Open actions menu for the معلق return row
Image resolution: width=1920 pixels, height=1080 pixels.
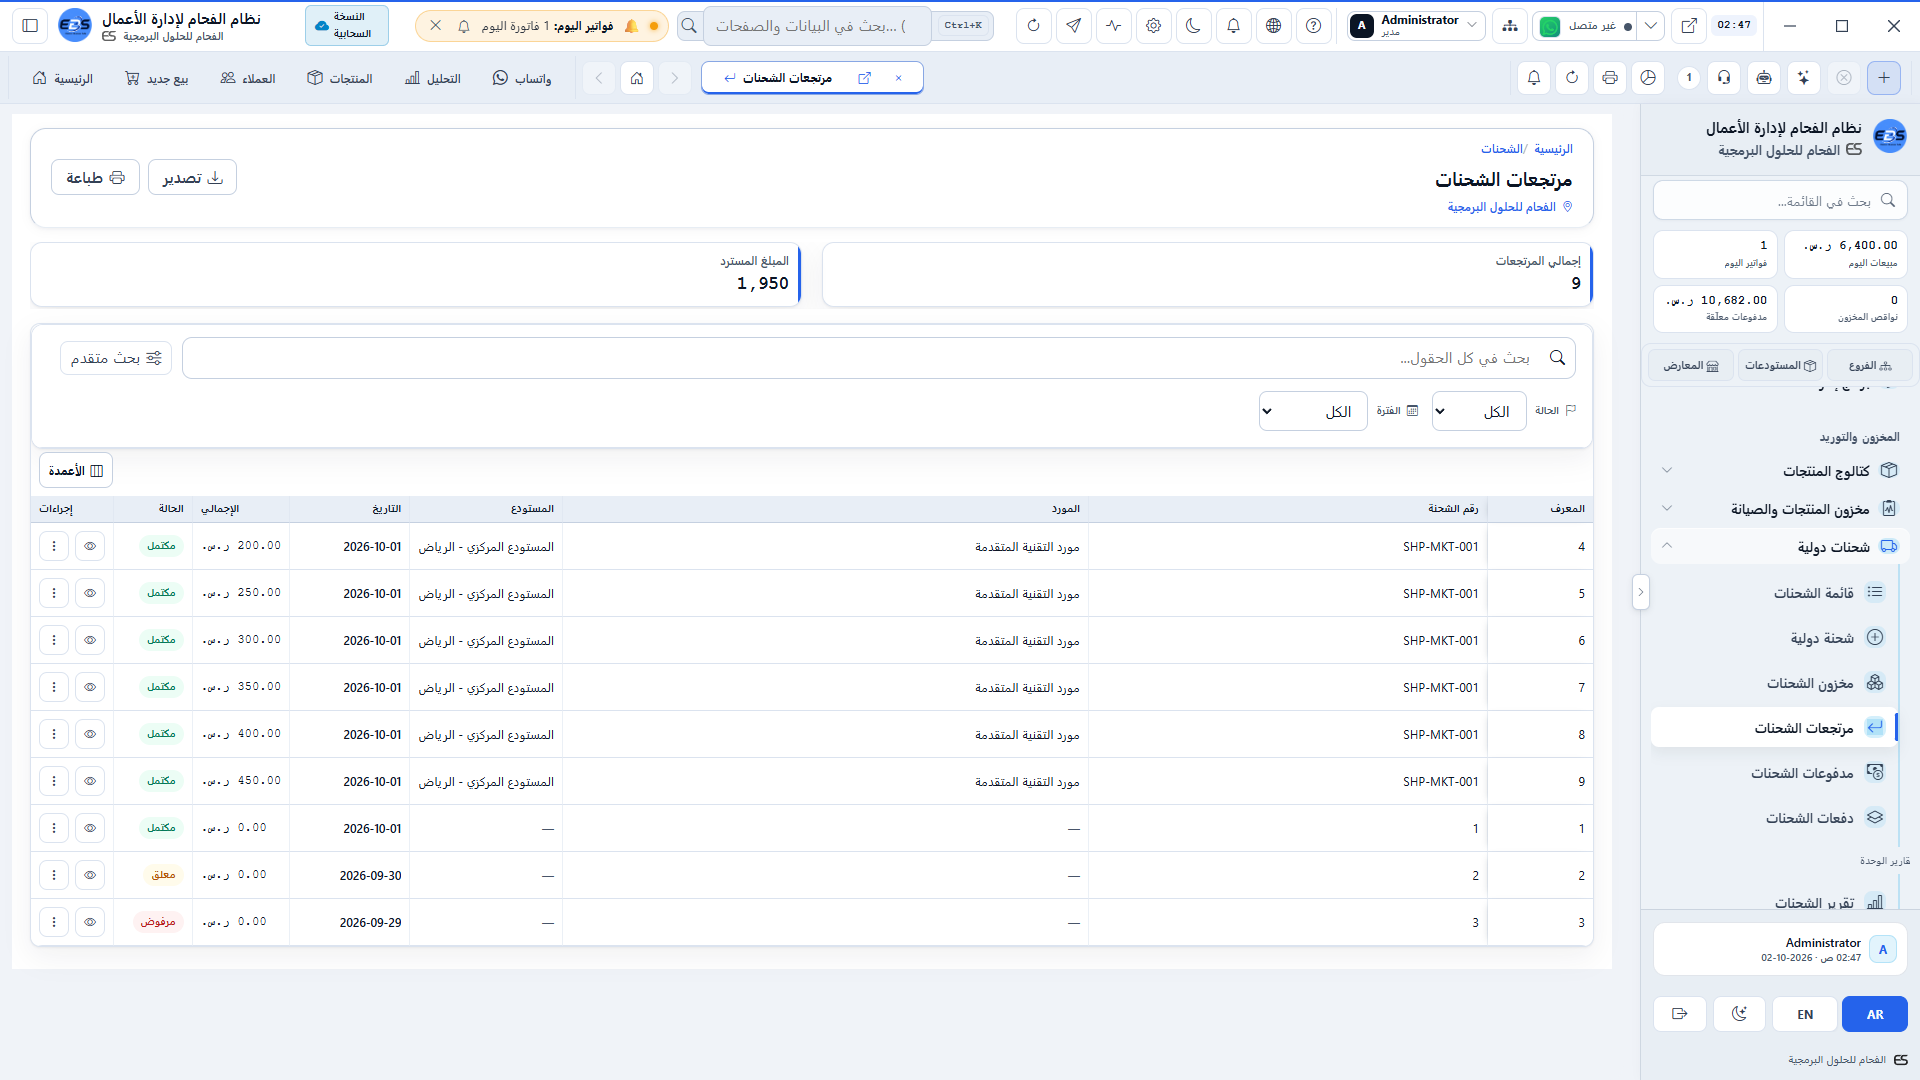coord(54,875)
